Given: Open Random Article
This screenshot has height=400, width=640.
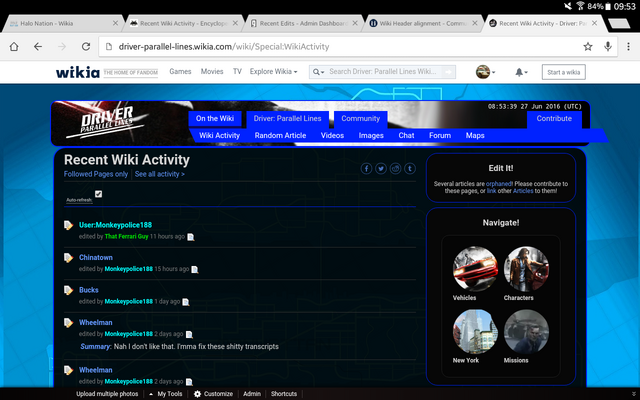Looking at the screenshot, I should [x=280, y=136].
